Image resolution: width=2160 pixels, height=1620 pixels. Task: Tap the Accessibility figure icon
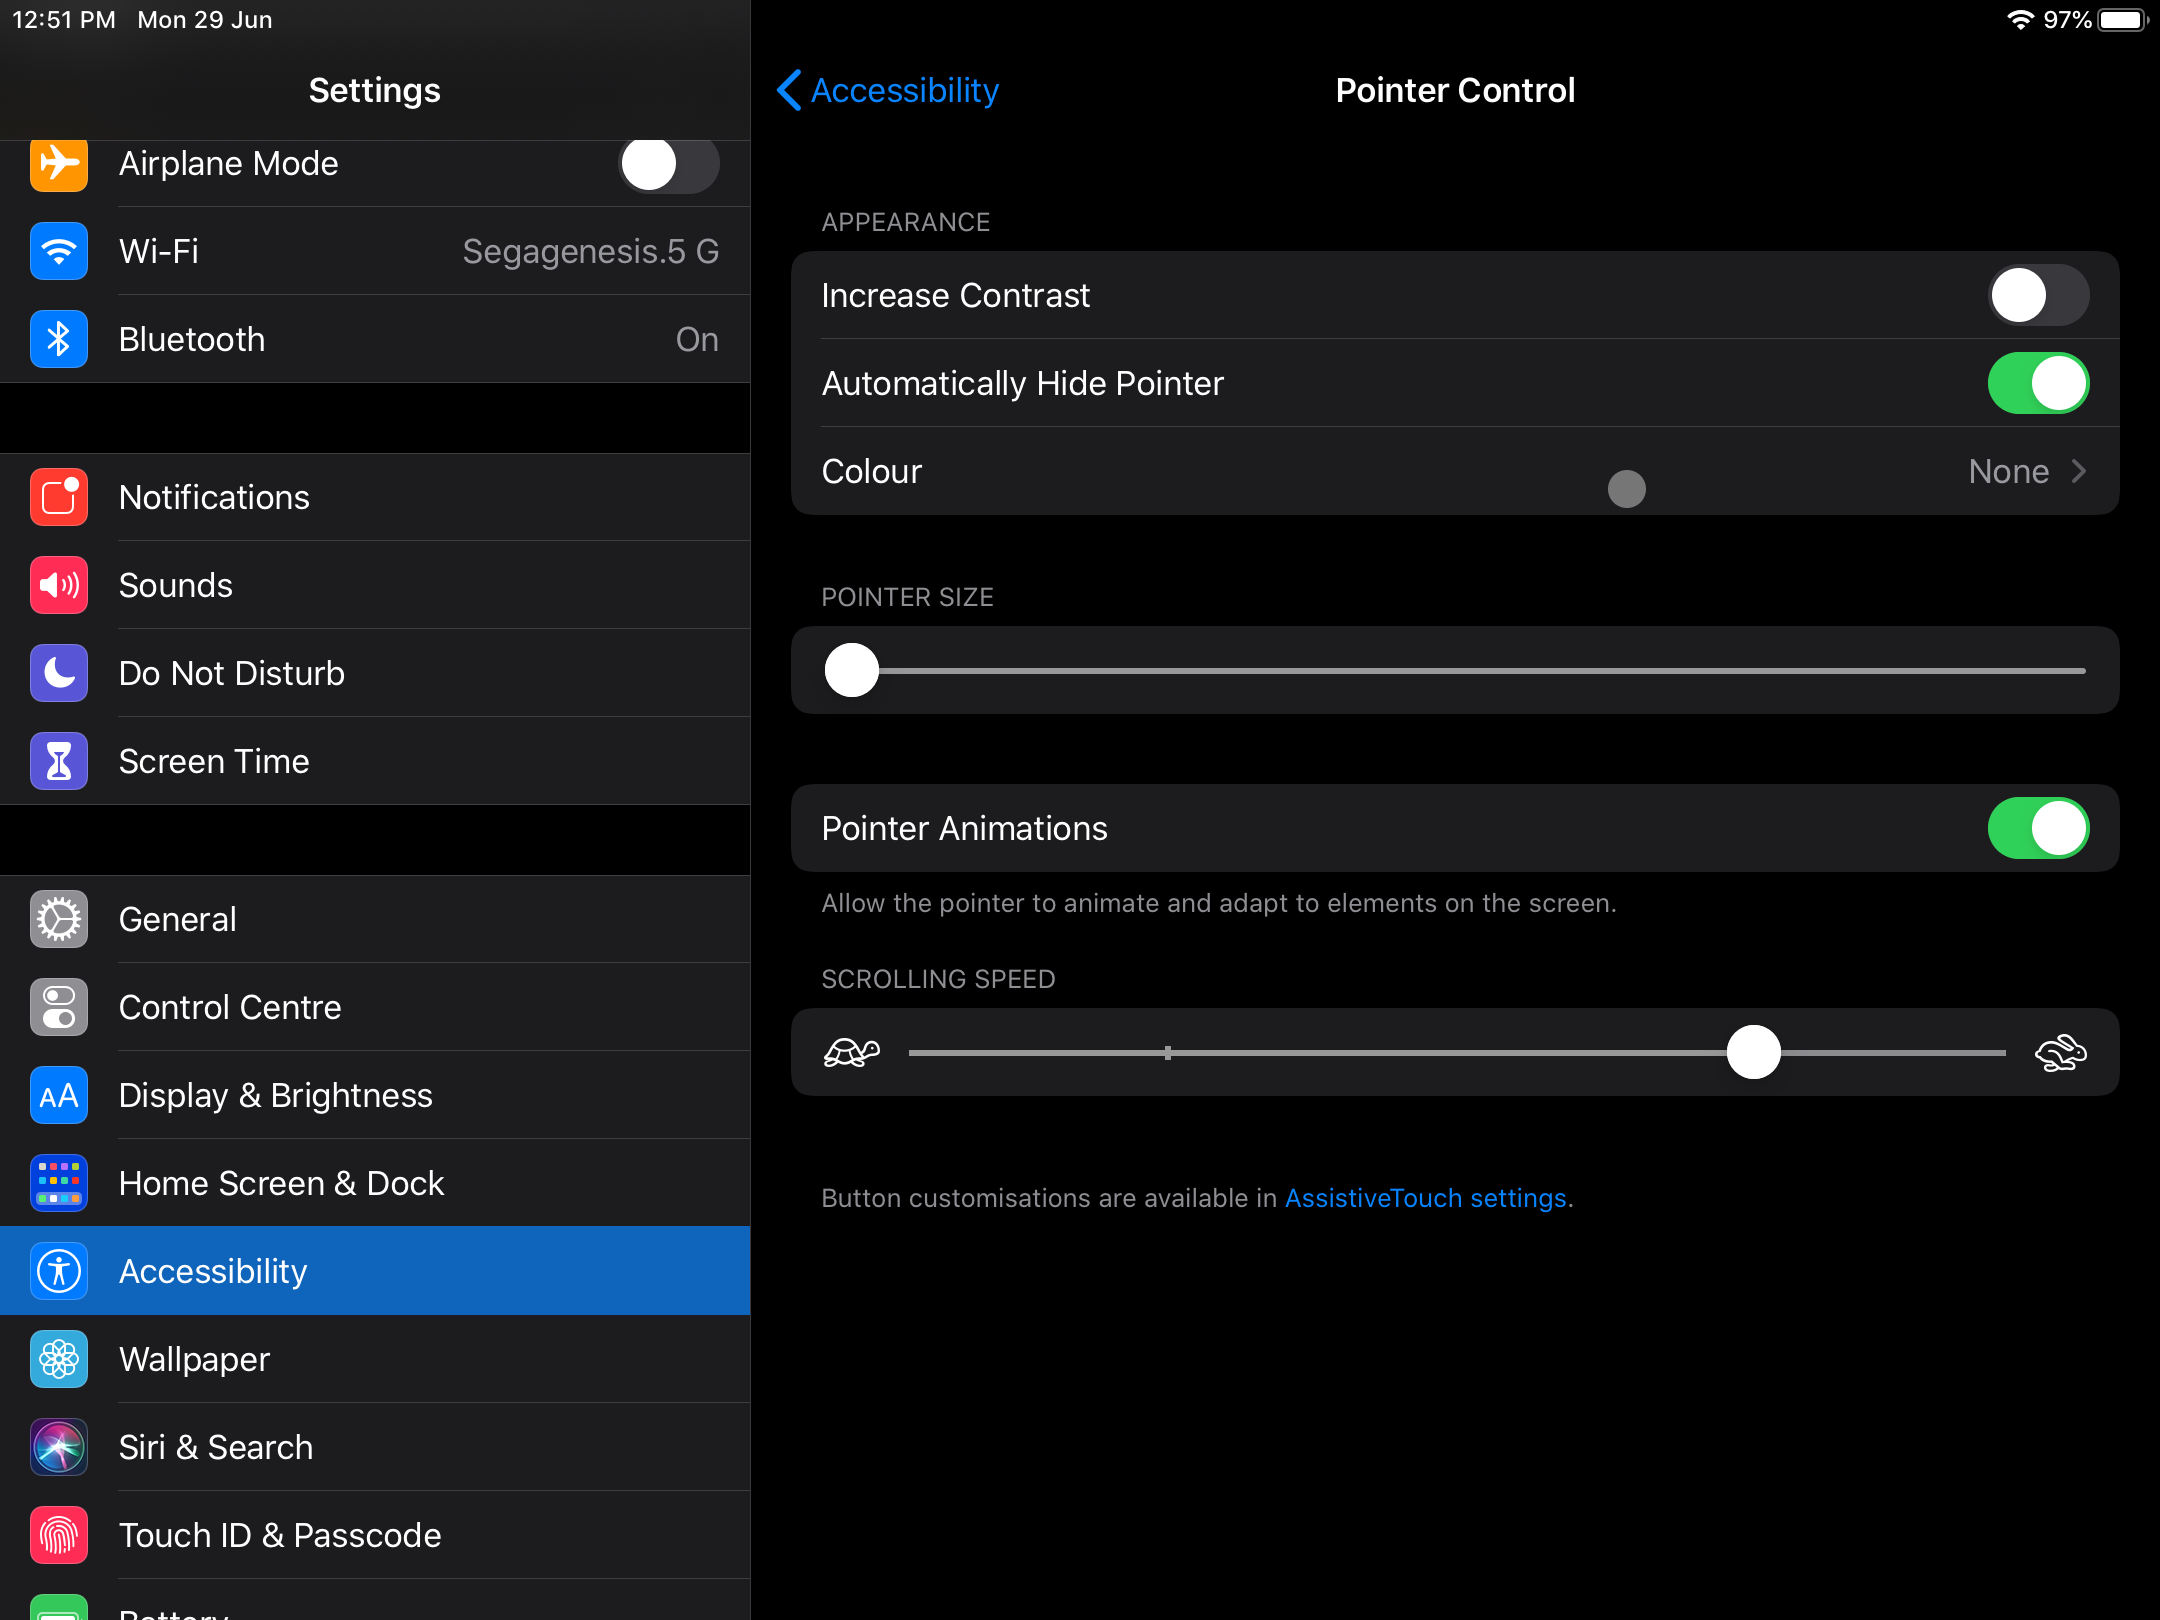[x=59, y=1271]
